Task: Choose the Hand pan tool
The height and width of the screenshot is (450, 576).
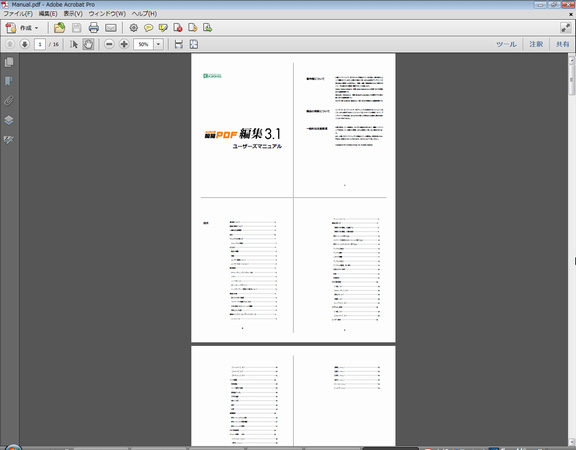Action: pyautogui.click(x=88, y=44)
